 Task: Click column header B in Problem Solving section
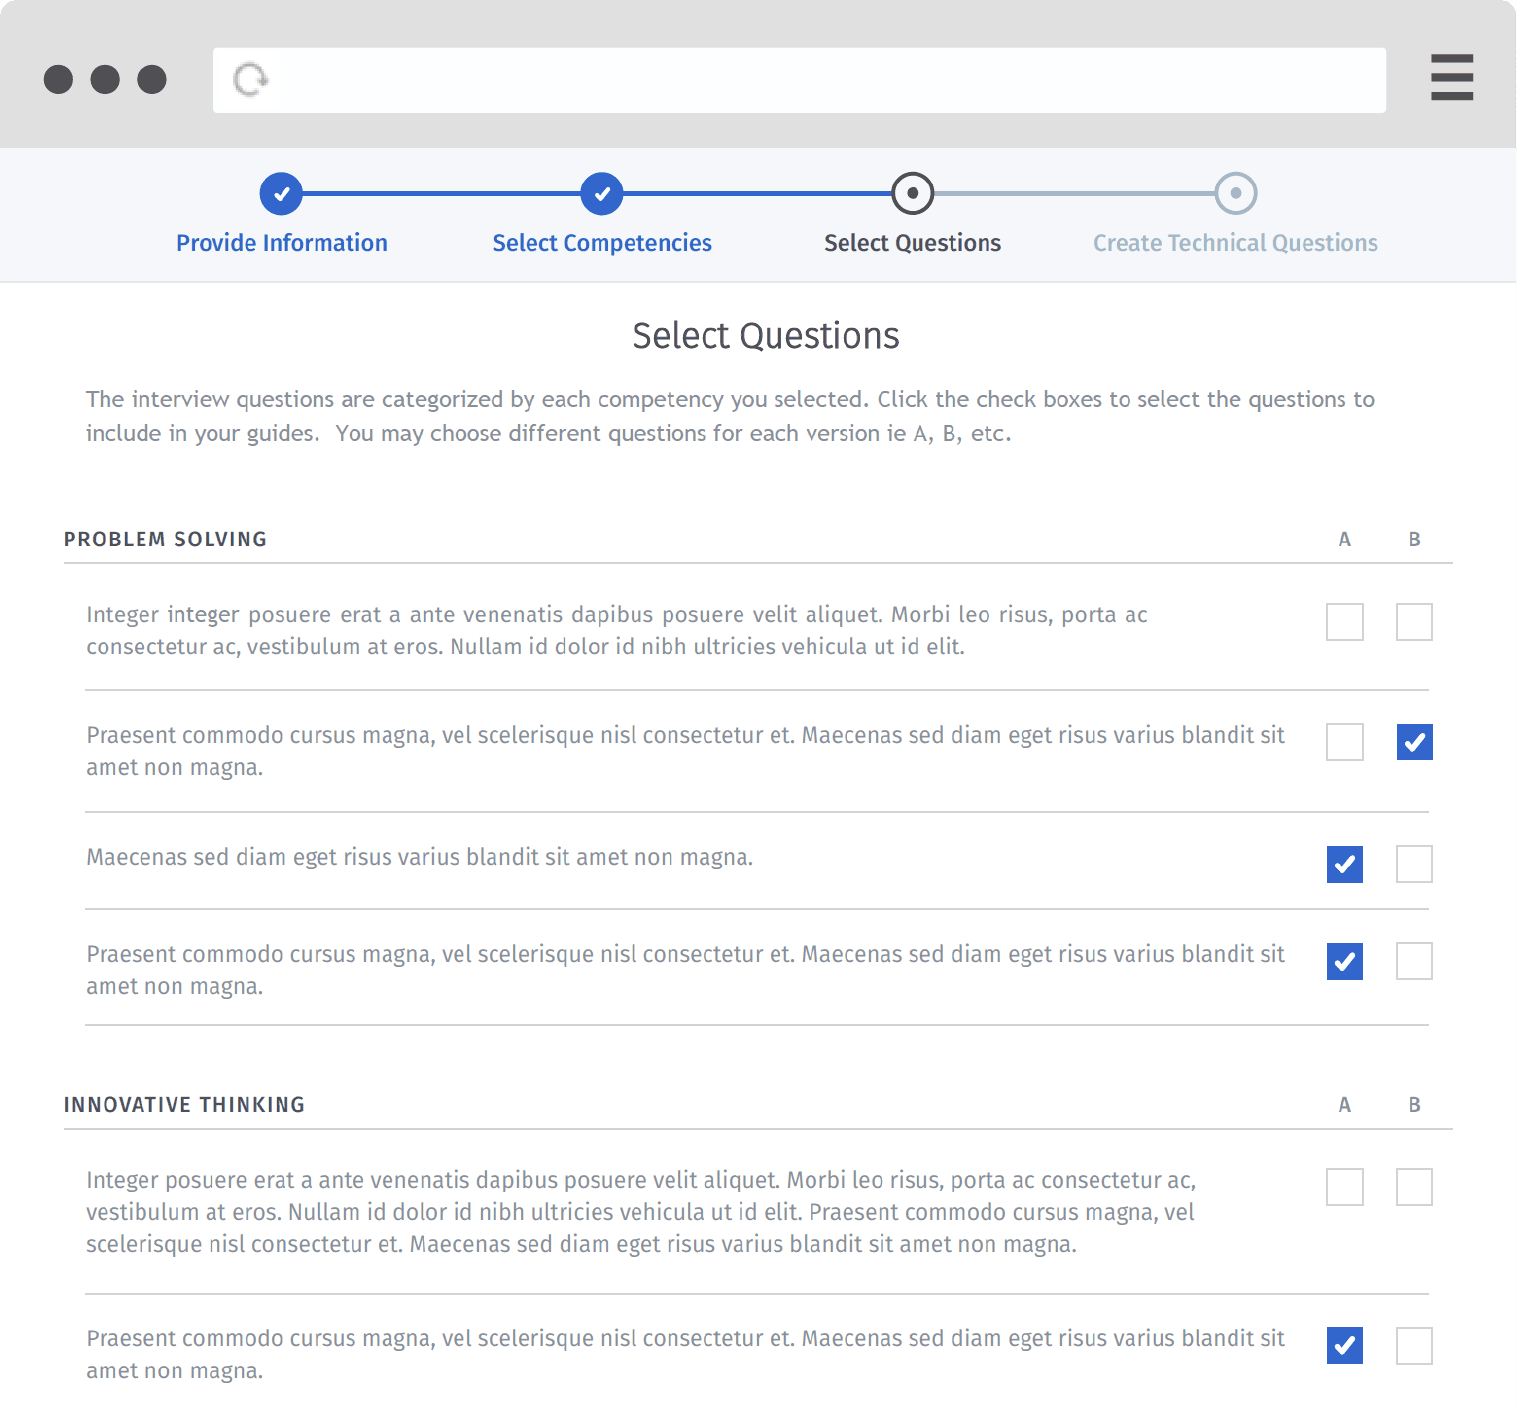[1414, 540]
